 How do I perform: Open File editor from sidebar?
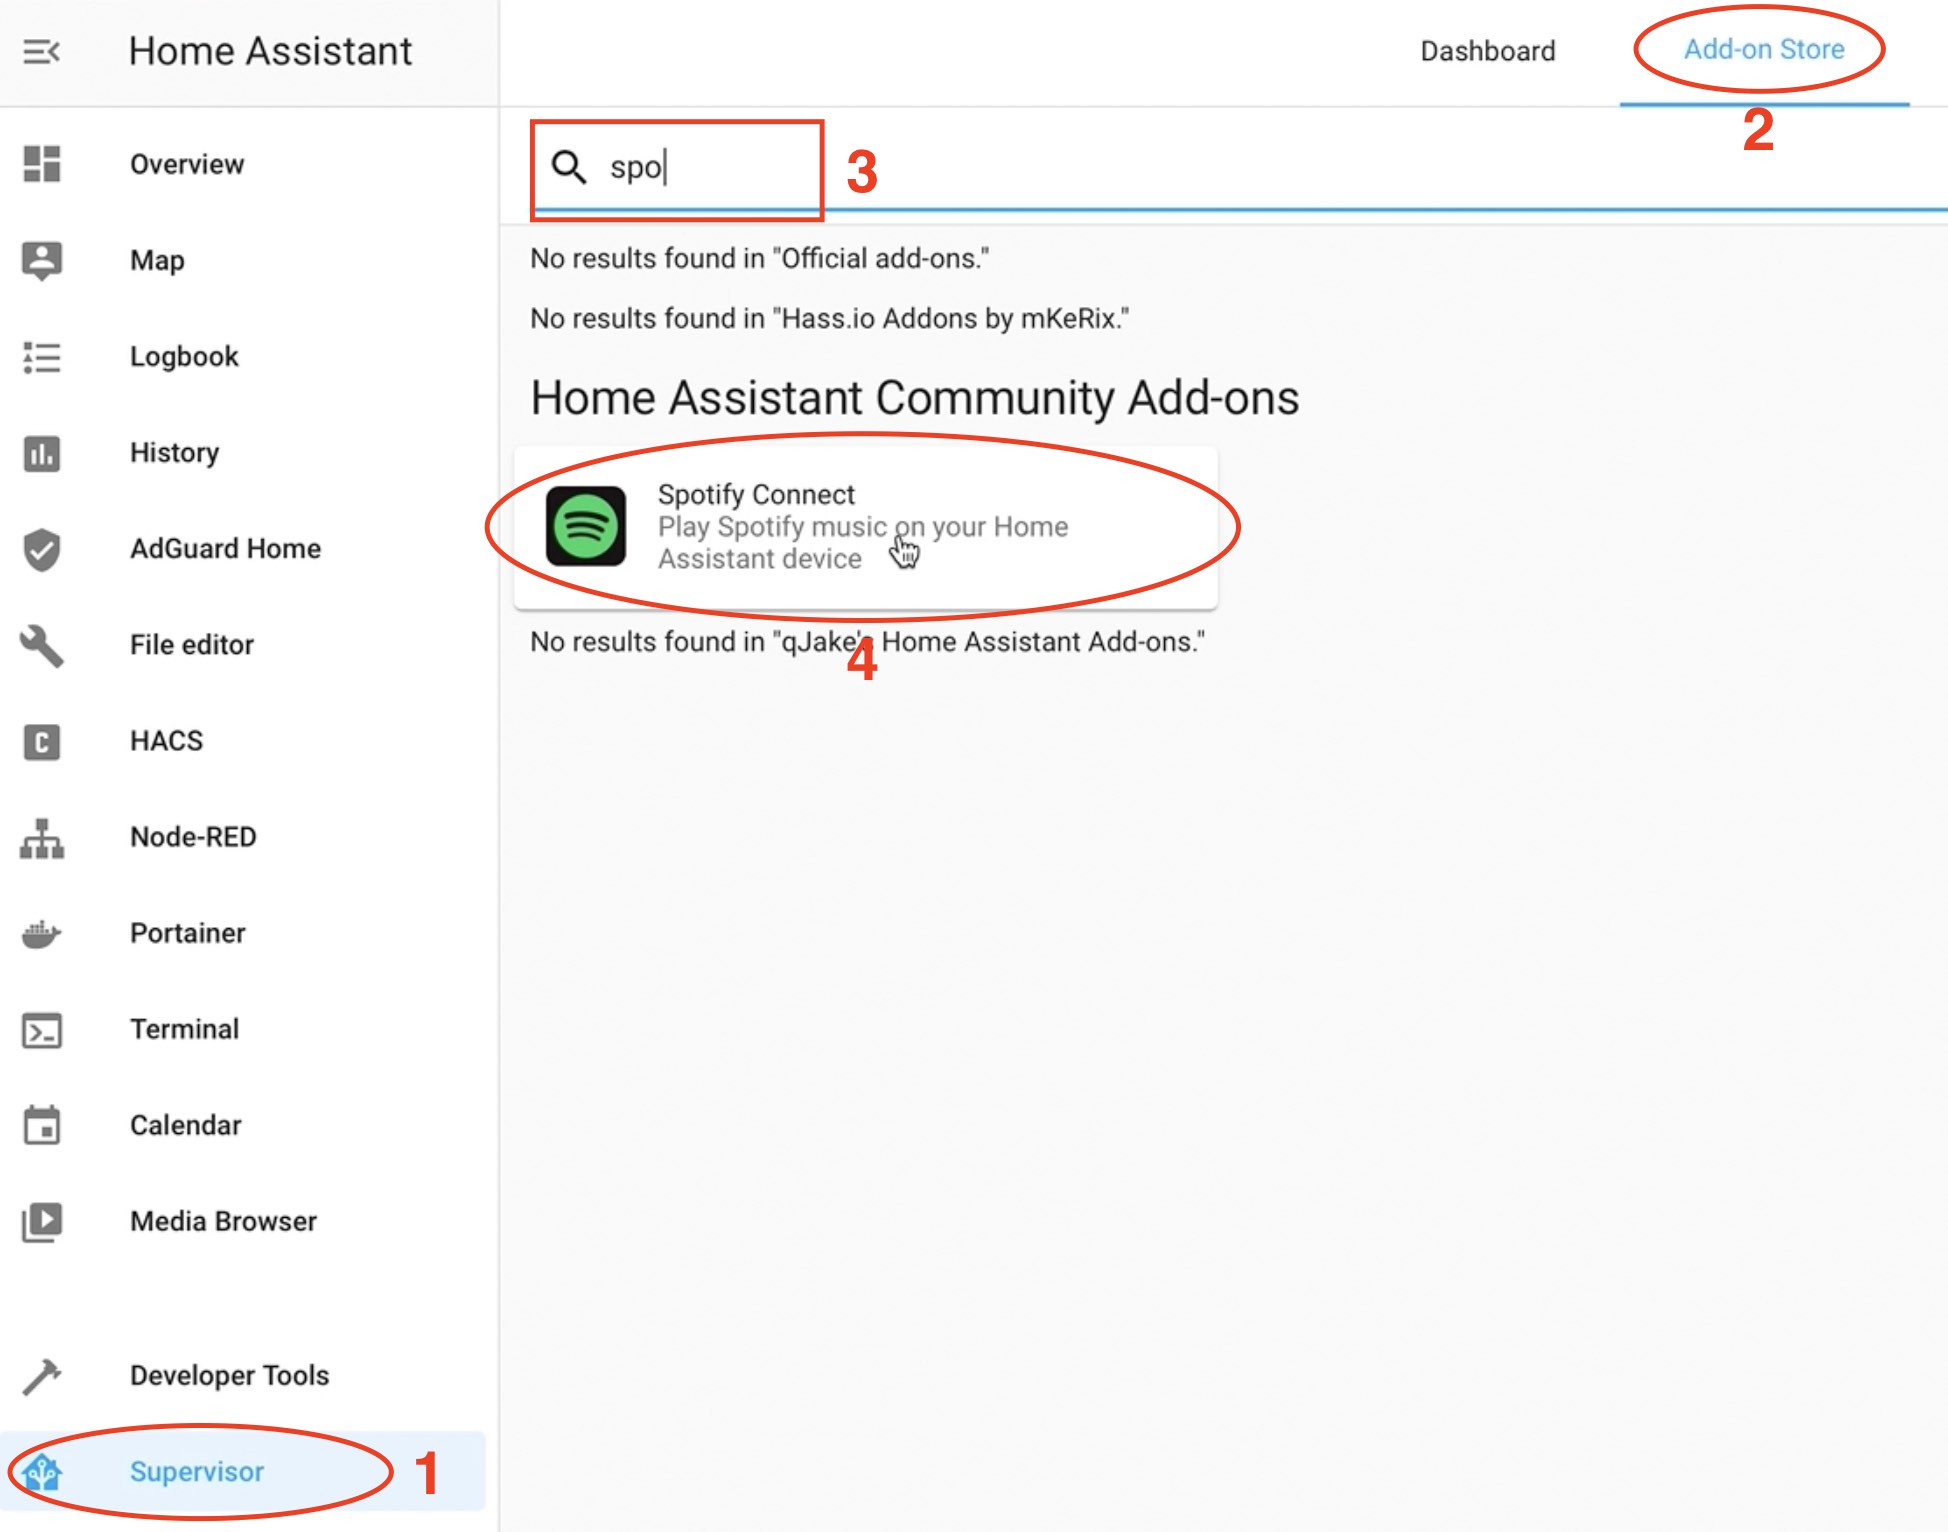(x=243, y=645)
